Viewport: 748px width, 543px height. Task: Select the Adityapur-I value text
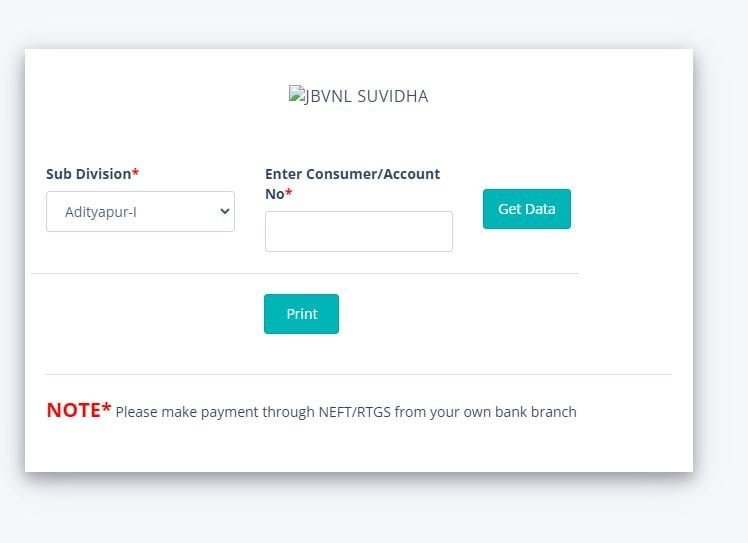(x=101, y=212)
